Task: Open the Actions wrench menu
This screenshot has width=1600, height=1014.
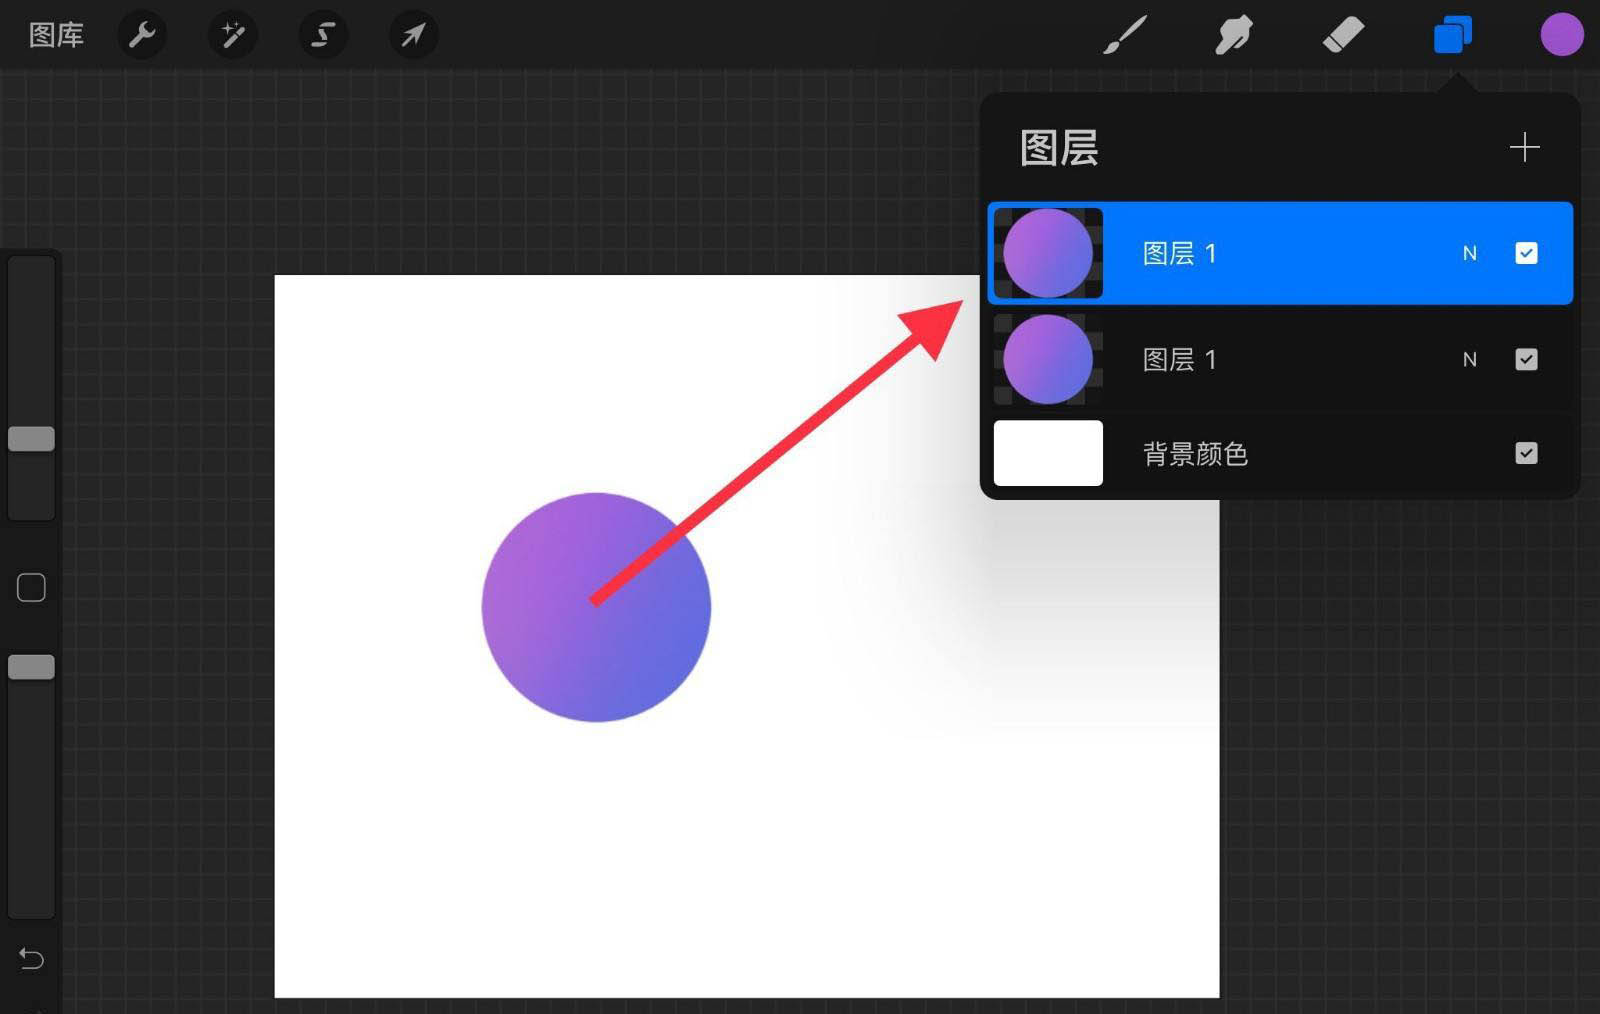Action: pos(142,35)
